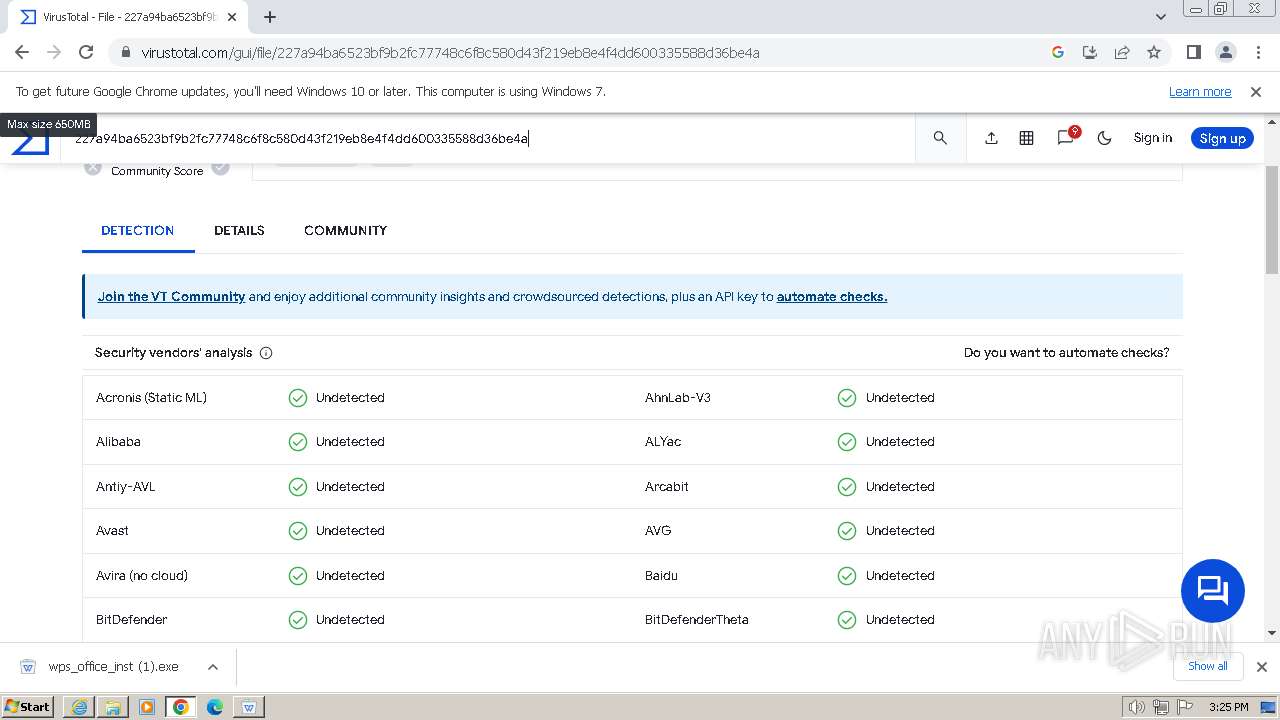The image size is (1280, 720).
Task: Open a new browser tab
Action: [x=270, y=17]
